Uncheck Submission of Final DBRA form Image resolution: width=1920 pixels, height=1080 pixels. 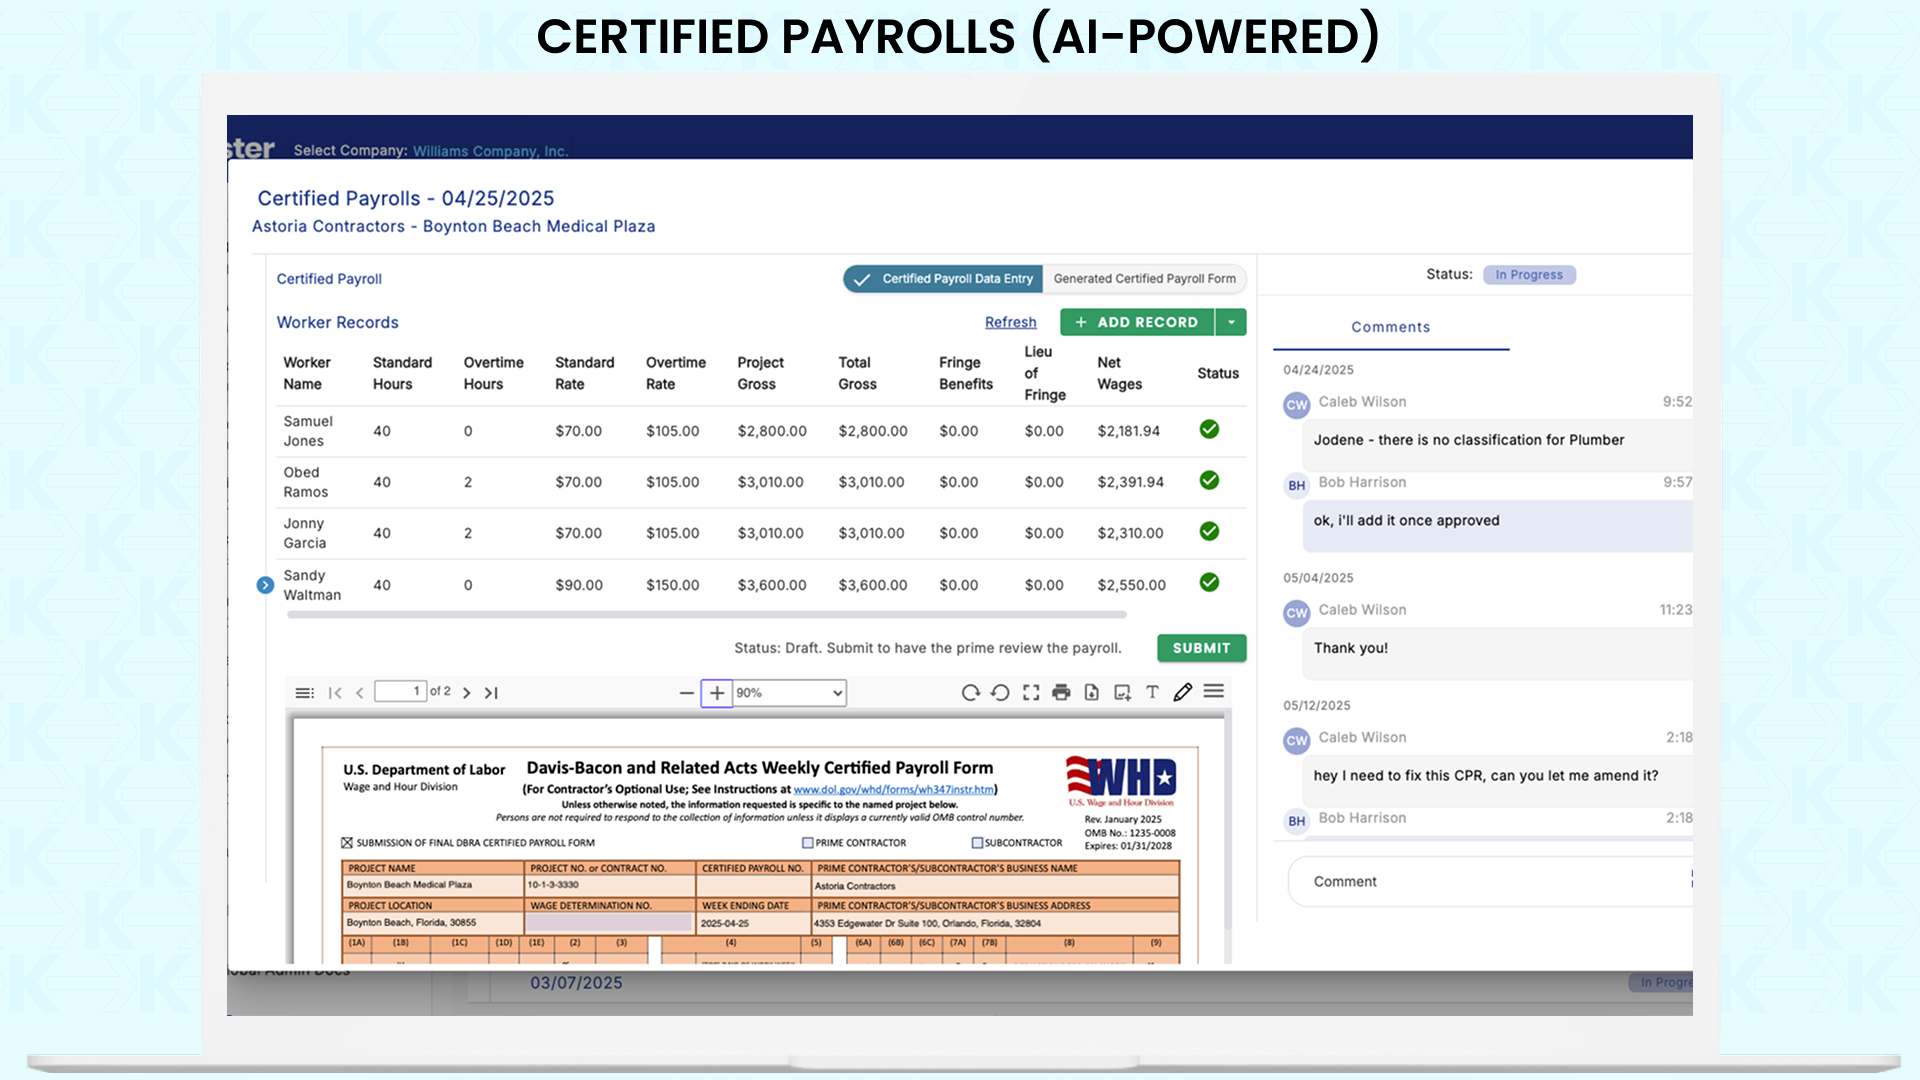click(x=347, y=843)
